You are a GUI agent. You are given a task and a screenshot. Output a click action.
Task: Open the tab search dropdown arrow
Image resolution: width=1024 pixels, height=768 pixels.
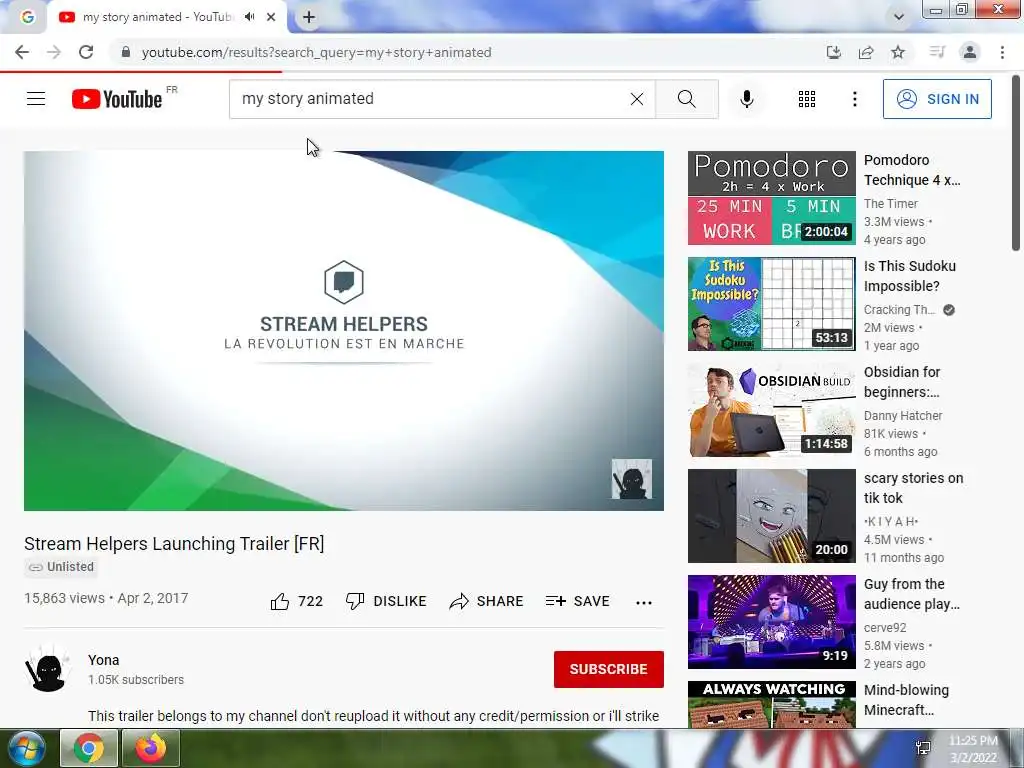899,17
